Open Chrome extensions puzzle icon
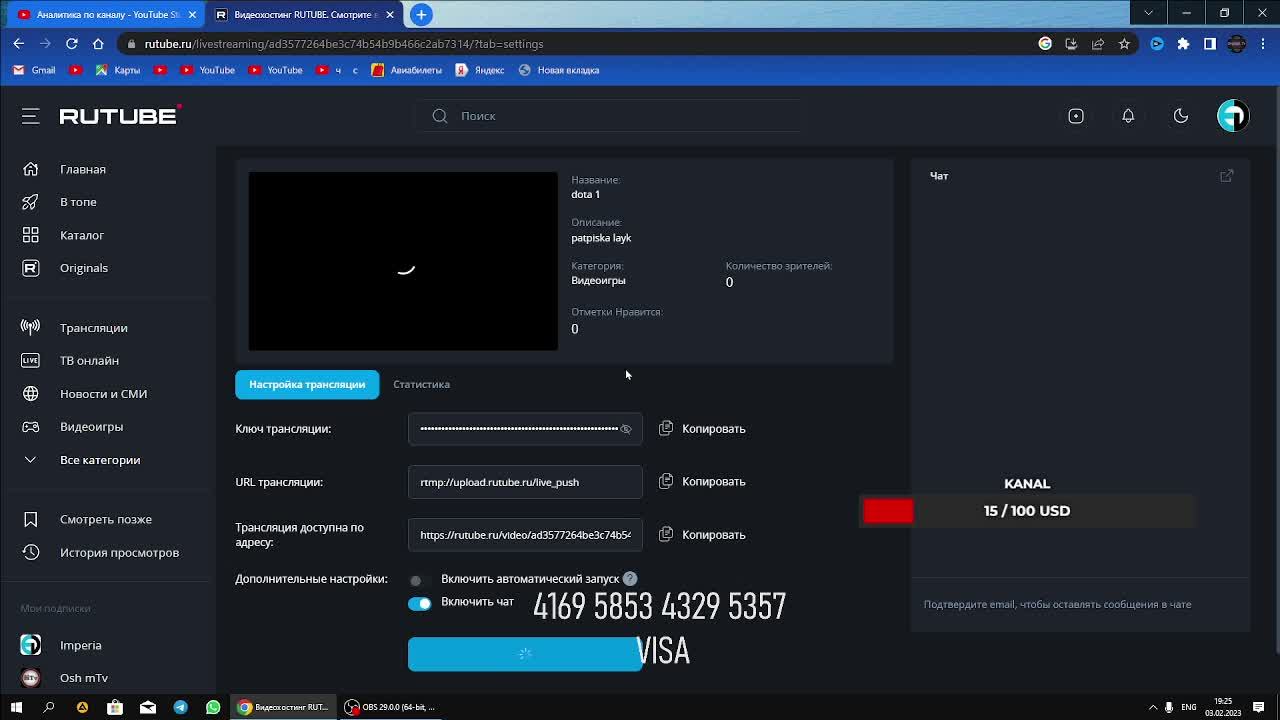 point(1183,44)
